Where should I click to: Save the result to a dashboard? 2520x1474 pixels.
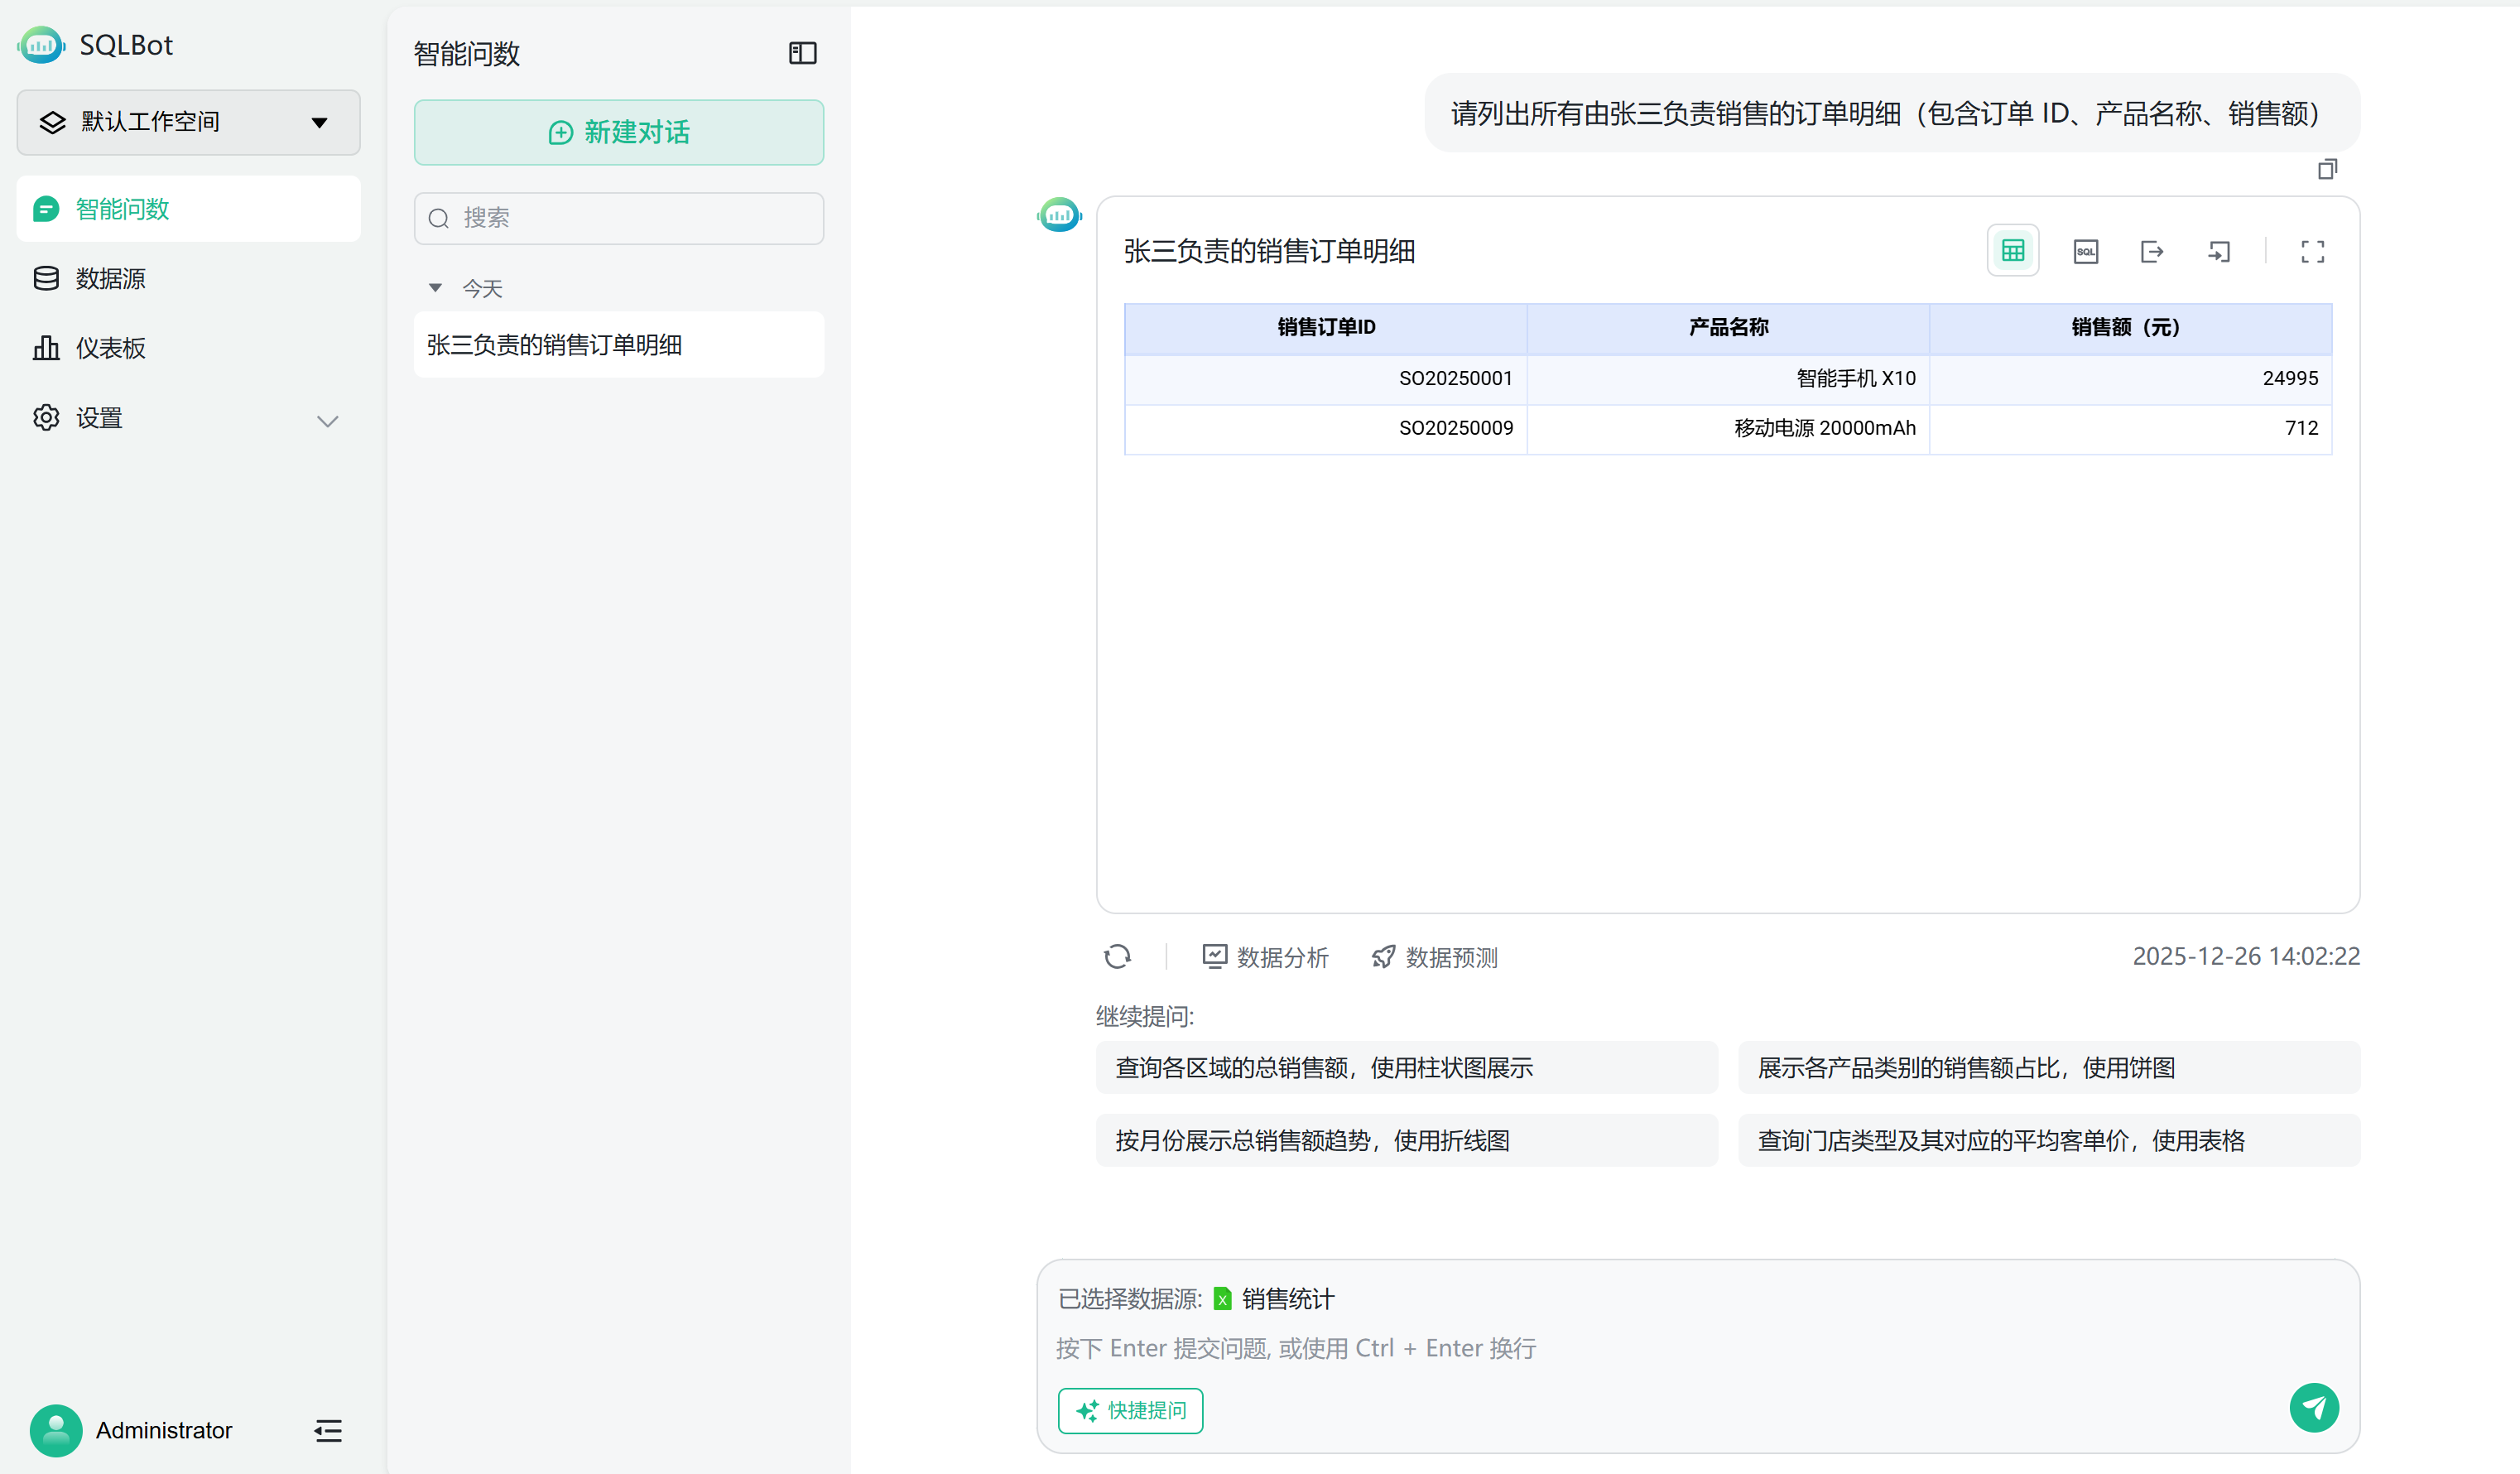click(2219, 250)
